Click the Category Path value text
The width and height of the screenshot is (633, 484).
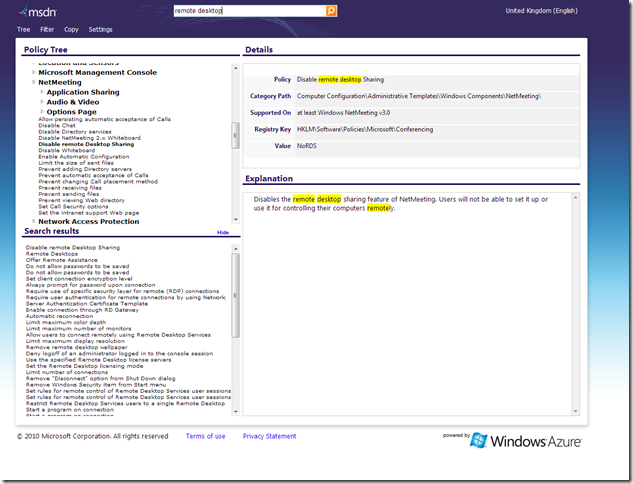tap(419, 96)
